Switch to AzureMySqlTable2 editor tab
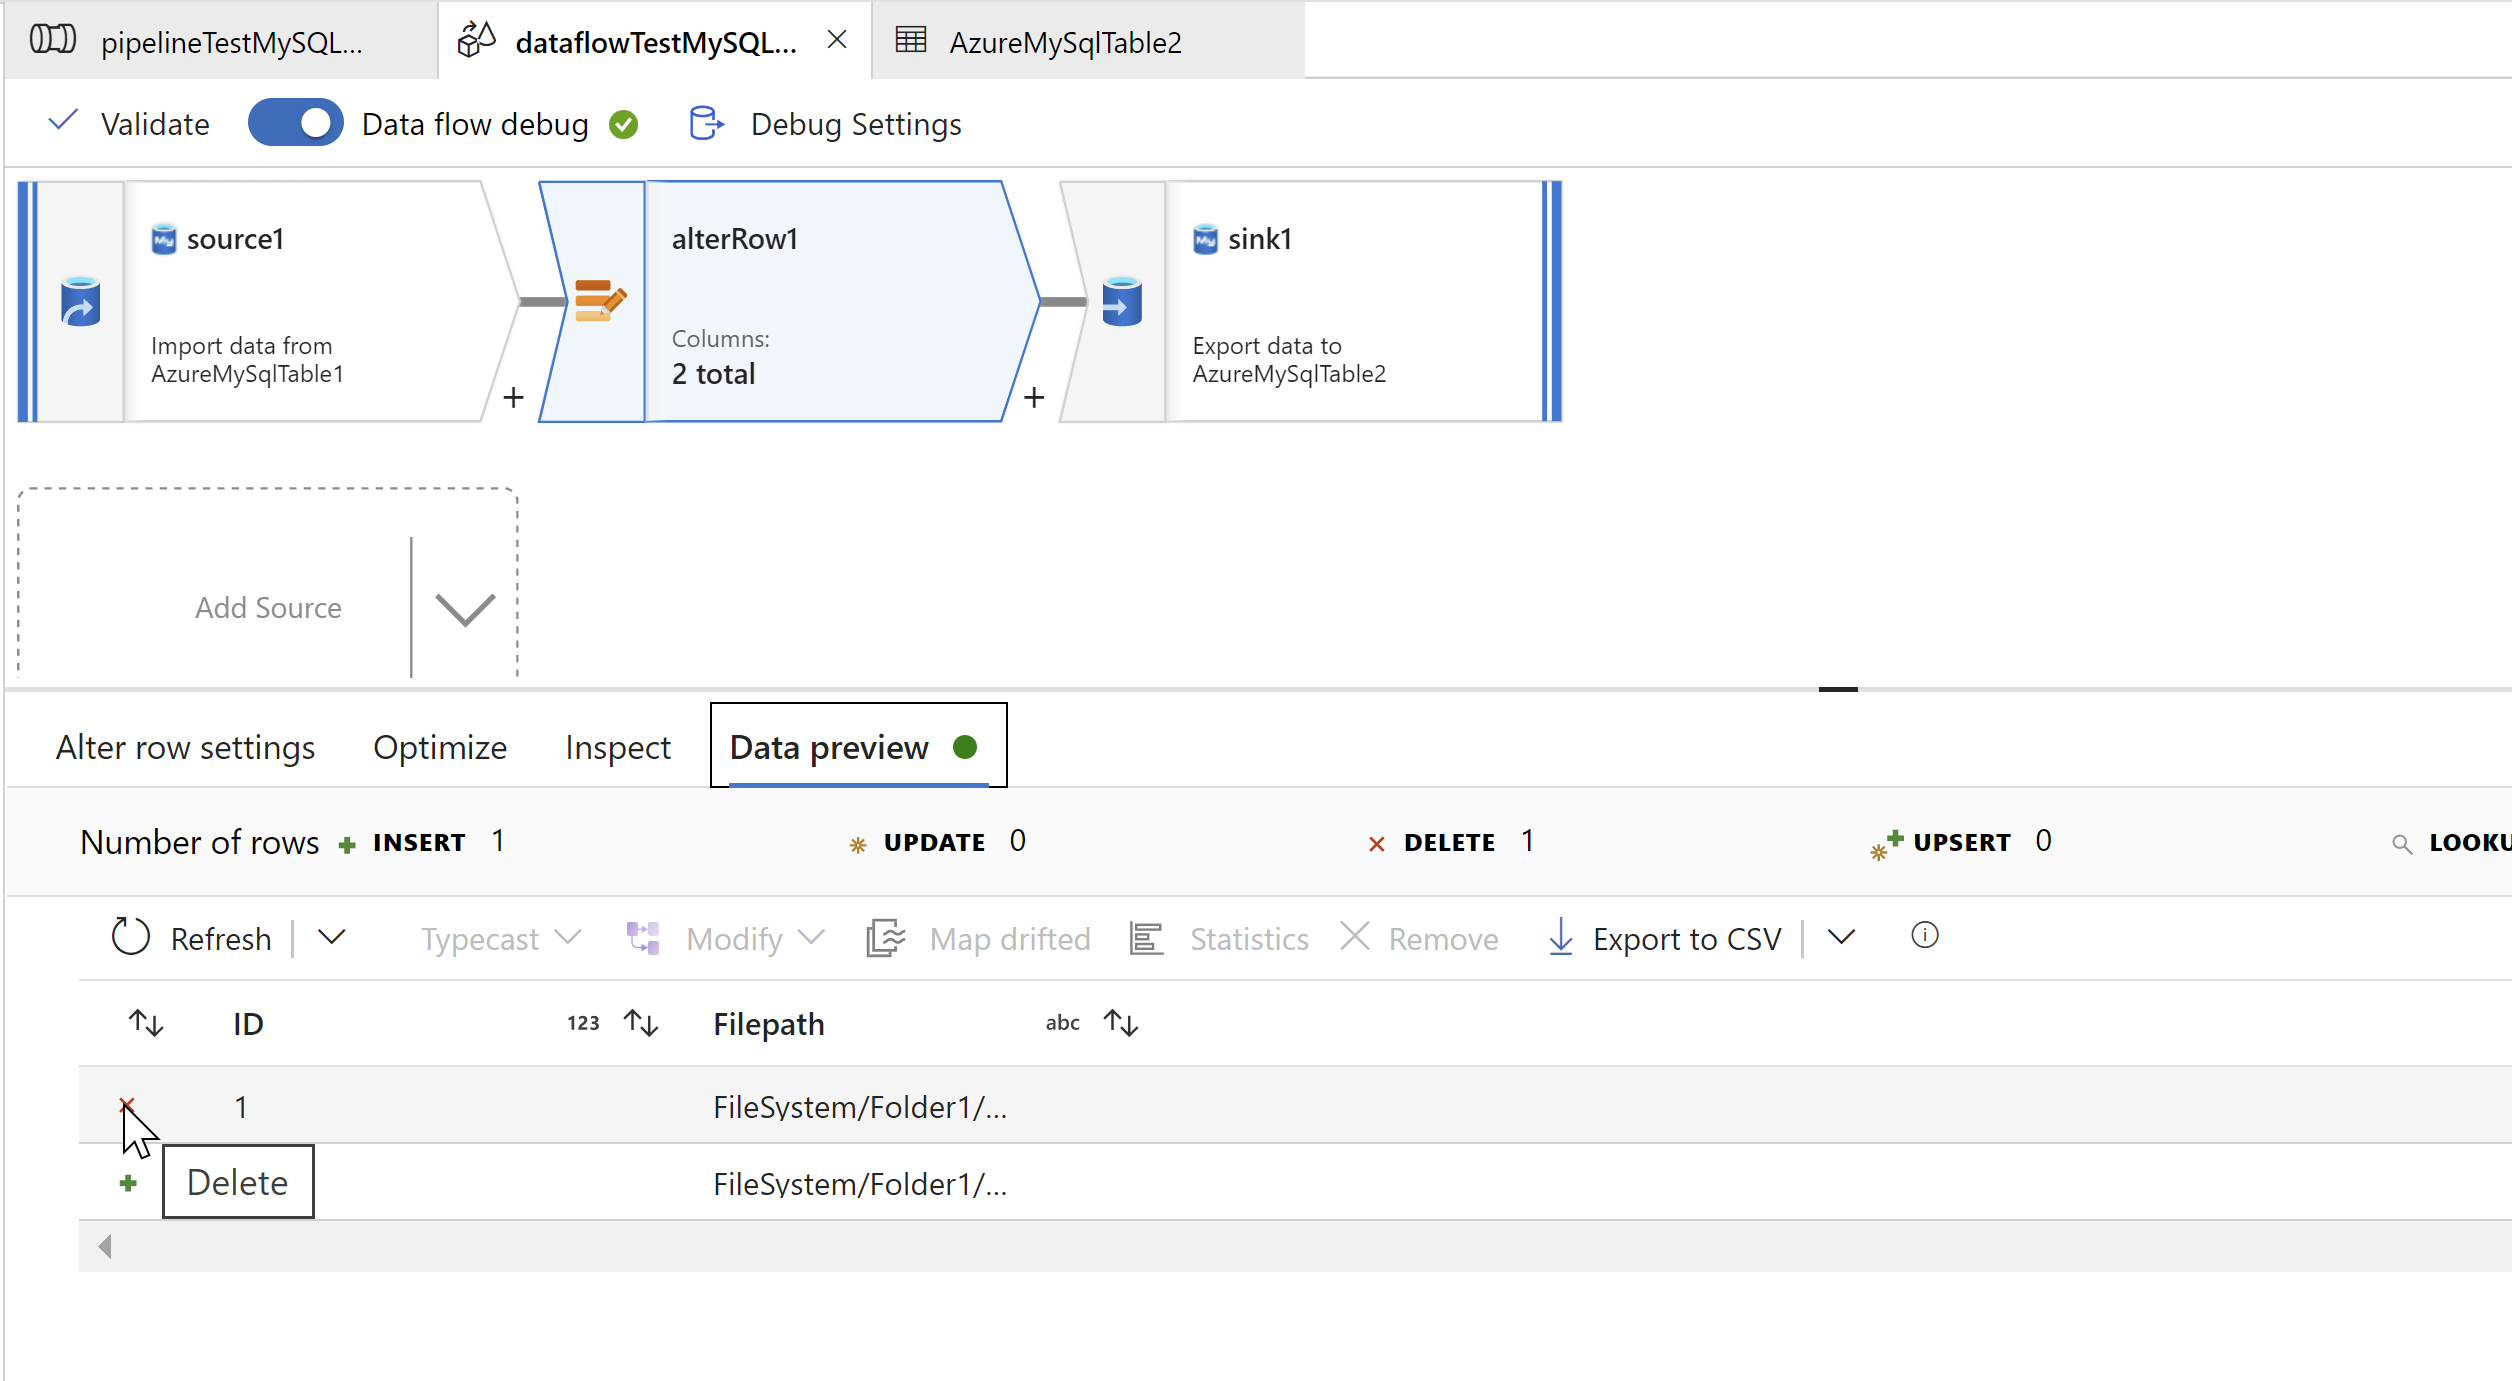Image resolution: width=2512 pixels, height=1381 pixels. coord(1064,42)
